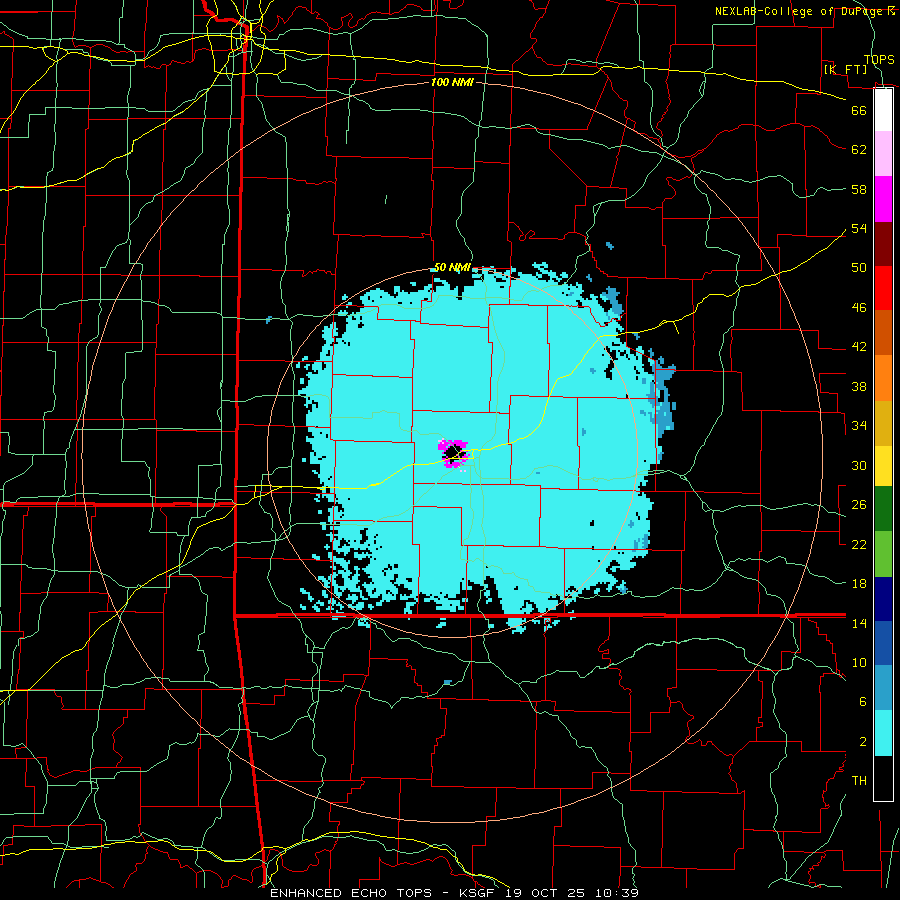Click the legend value 50
The height and width of the screenshot is (900, 900).
coord(859,268)
